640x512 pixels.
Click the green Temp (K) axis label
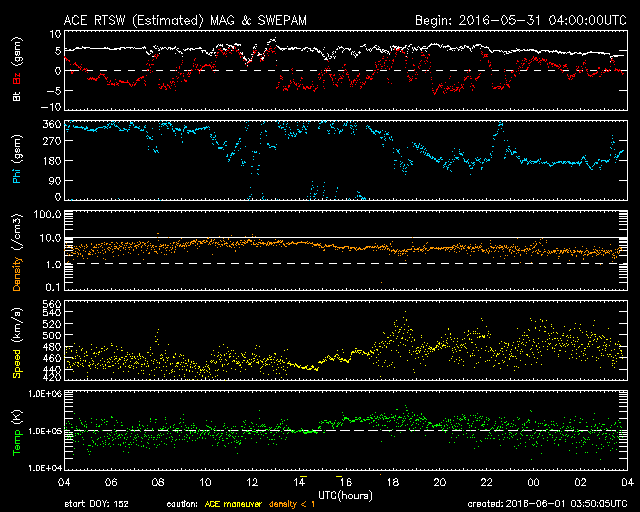pos(16,430)
